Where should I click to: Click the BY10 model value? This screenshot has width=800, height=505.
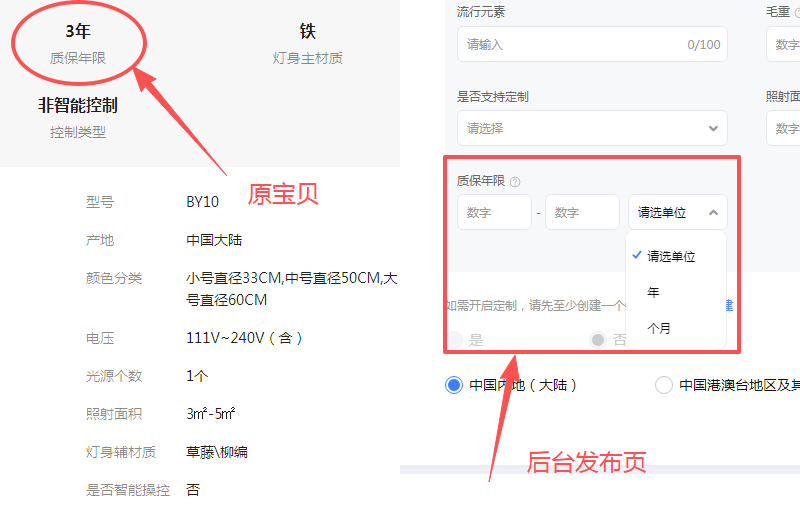[x=202, y=202]
